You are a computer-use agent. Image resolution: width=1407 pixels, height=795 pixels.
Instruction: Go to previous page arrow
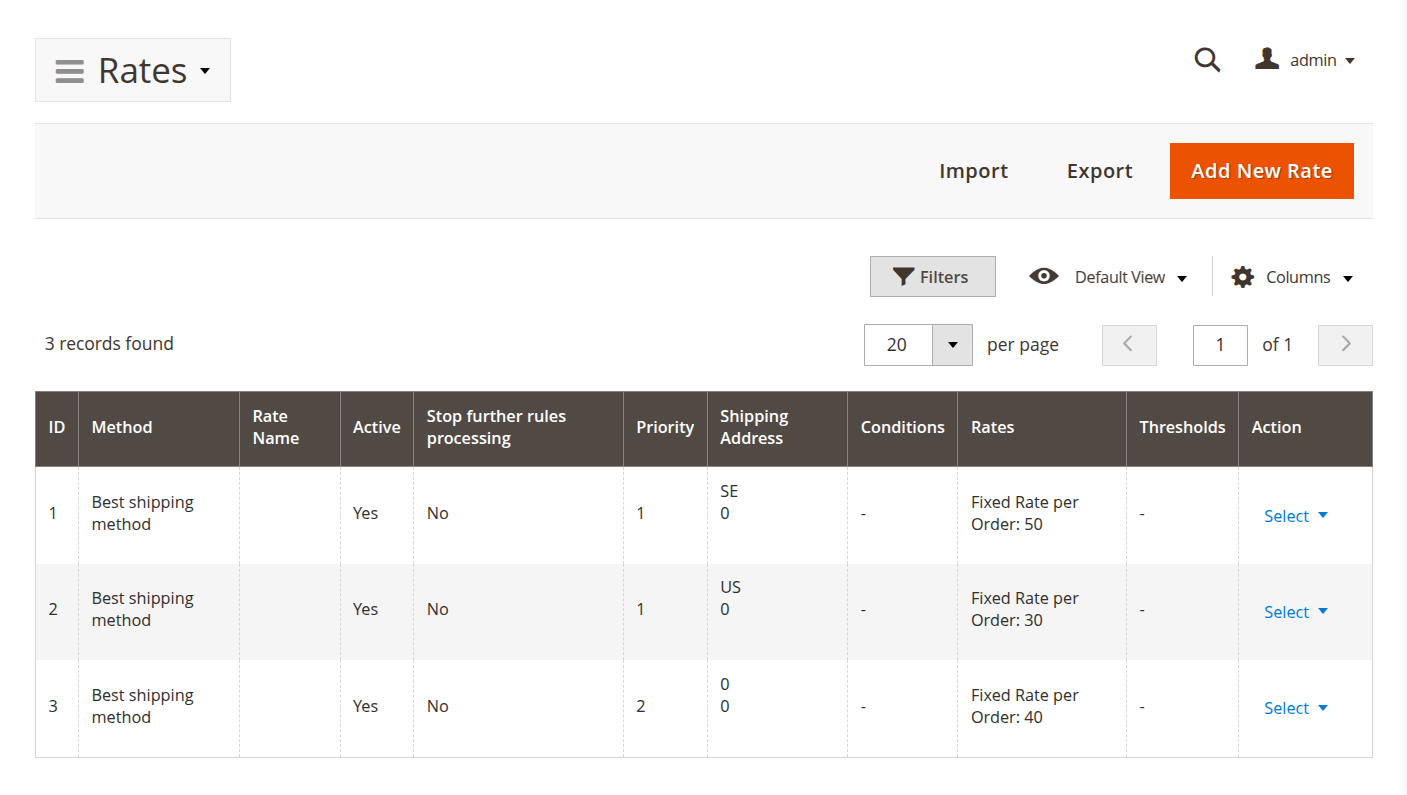pyautogui.click(x=1128, y=345)
